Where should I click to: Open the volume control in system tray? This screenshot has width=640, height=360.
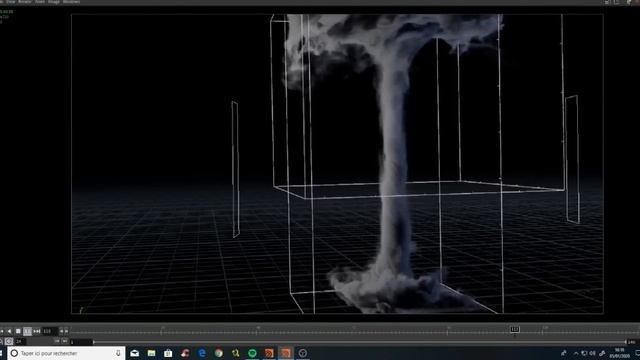tap(593, 353)
